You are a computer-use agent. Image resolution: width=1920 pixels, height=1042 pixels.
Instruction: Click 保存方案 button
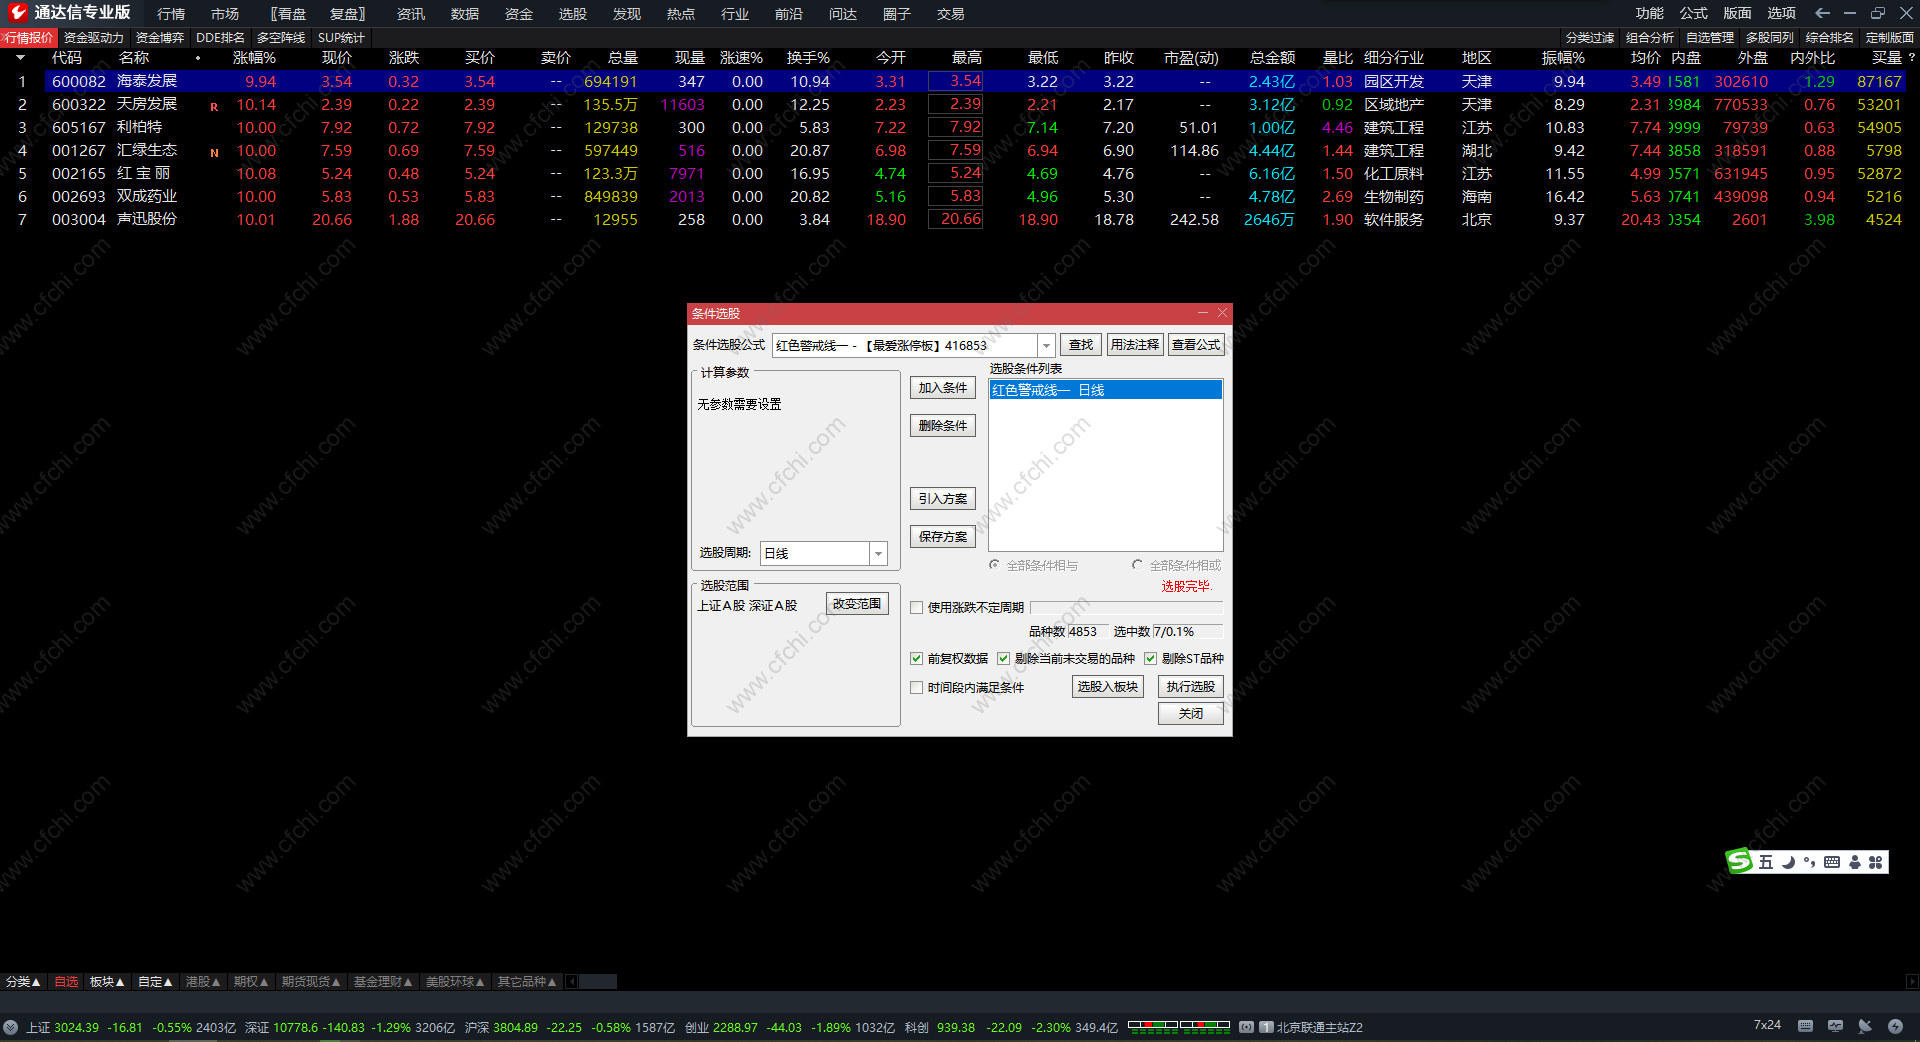pos(942,537)
